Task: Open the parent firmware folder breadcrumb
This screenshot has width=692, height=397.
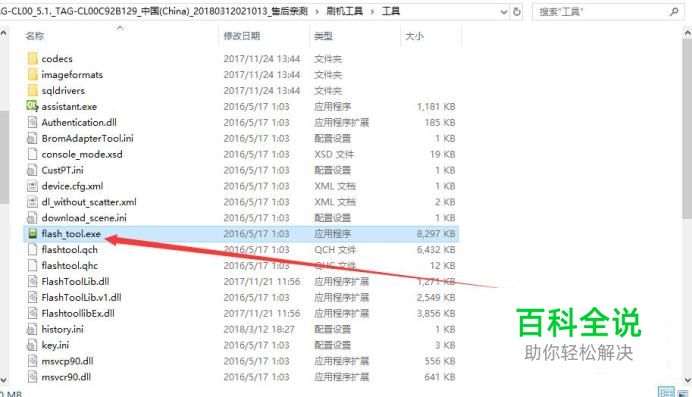Action: [x=154, y=11]
